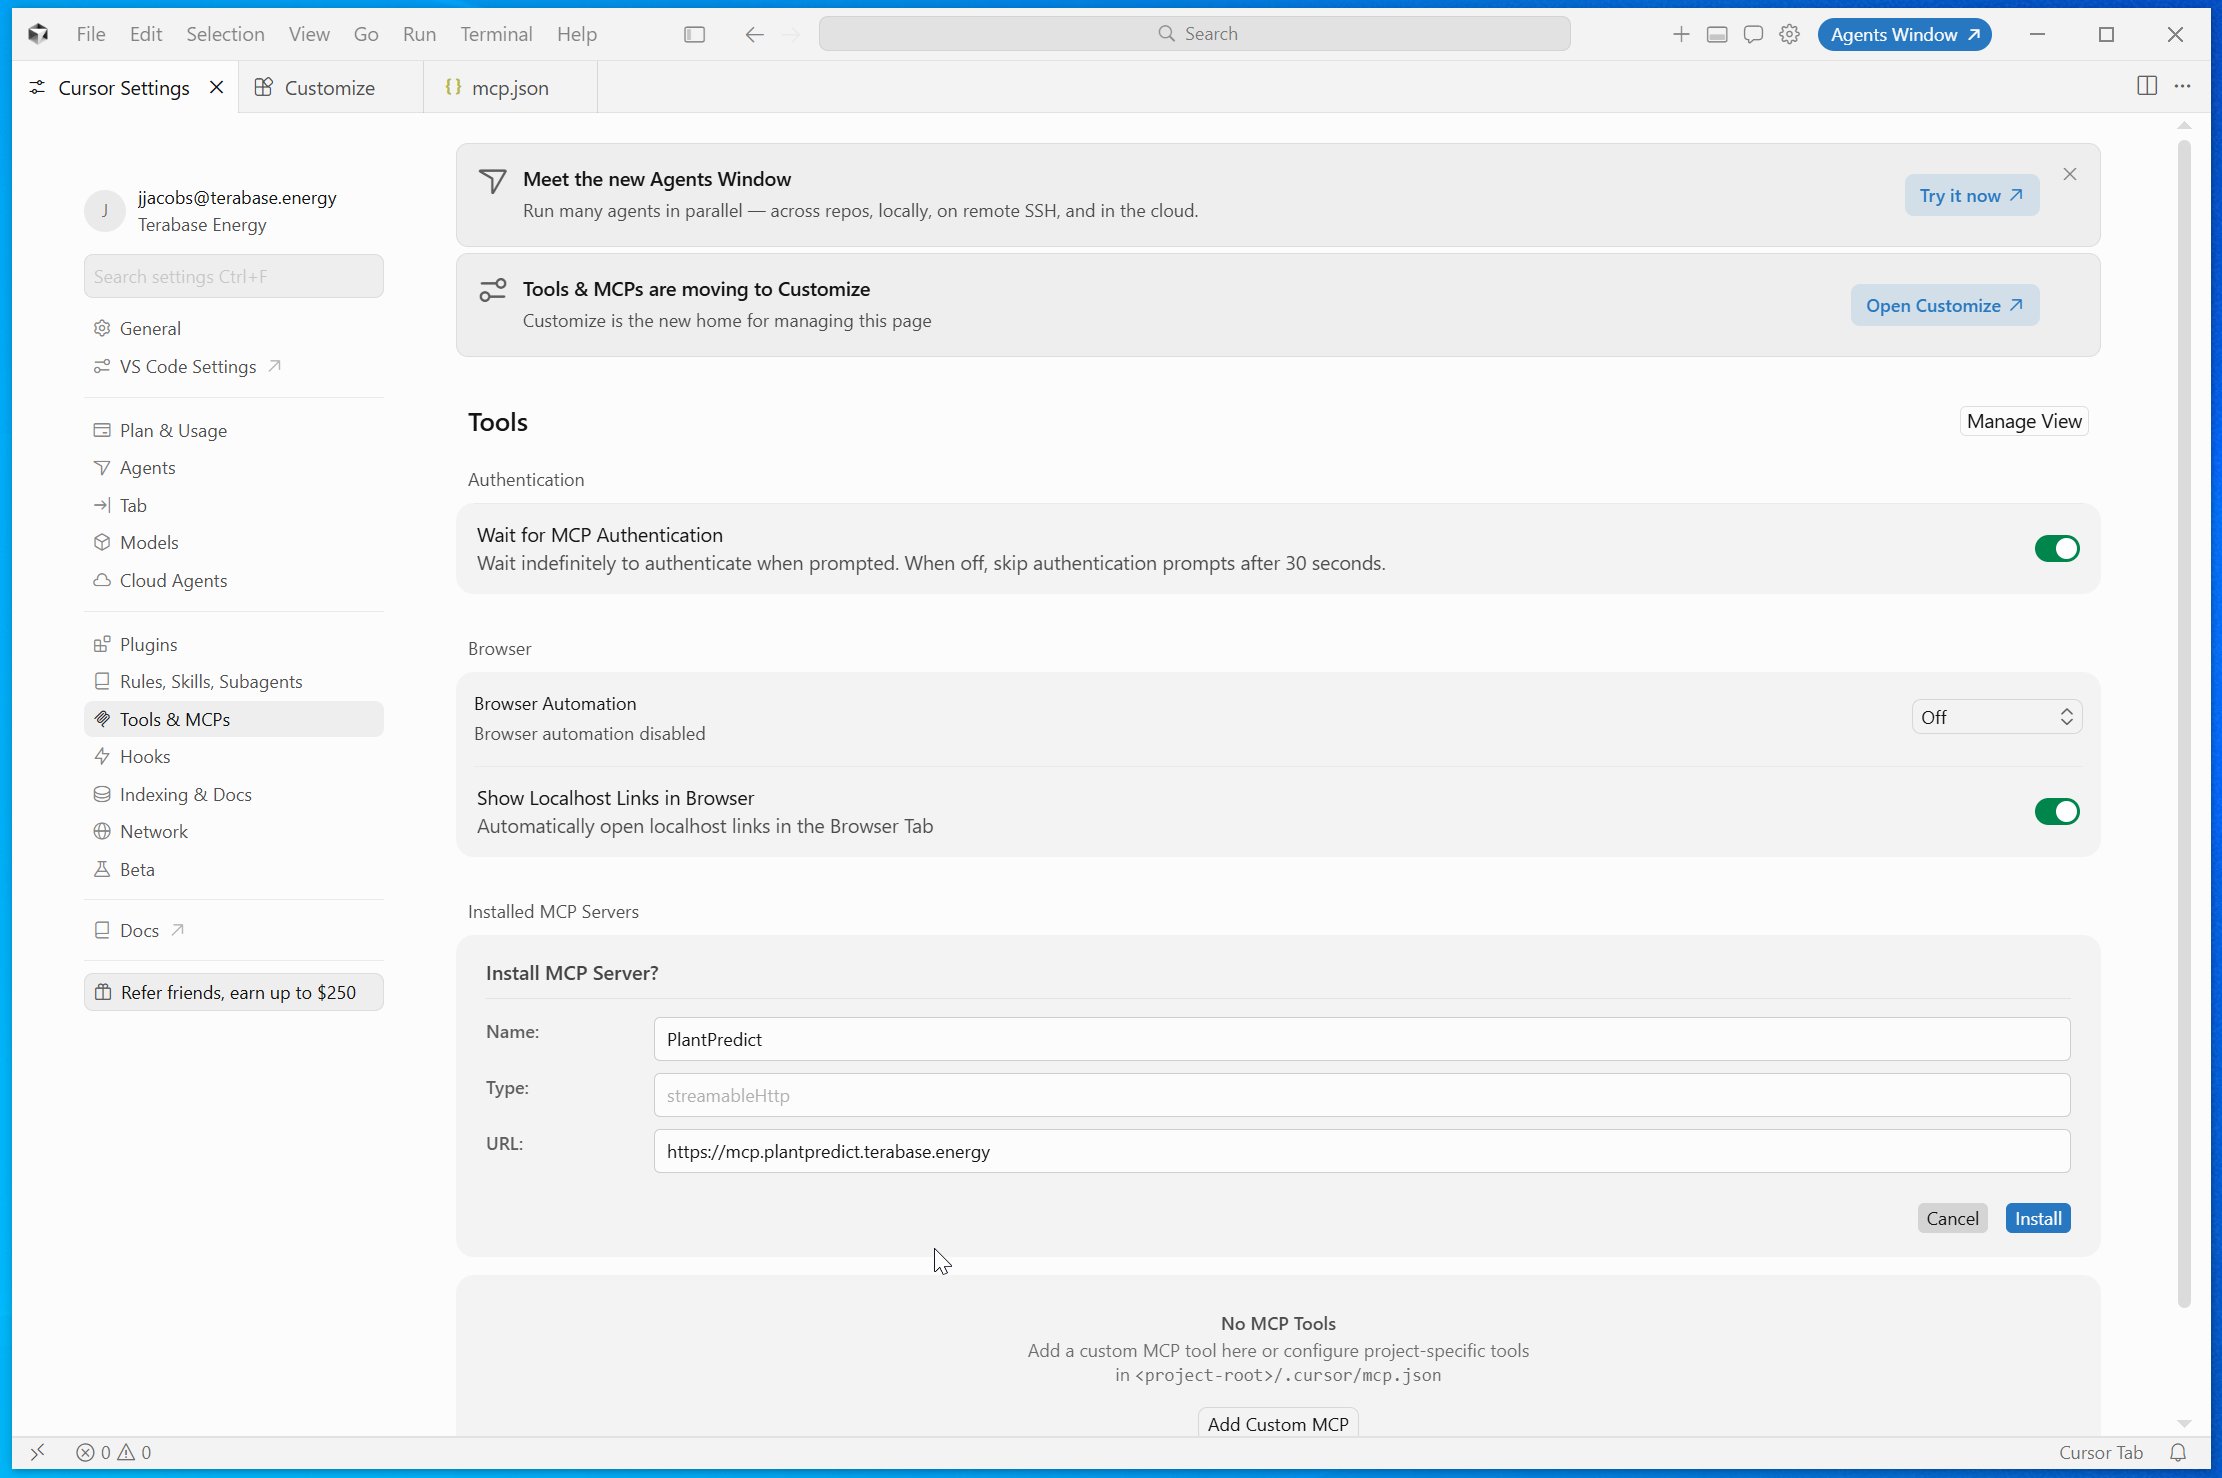Click the Search settings field

click(234, 276)
